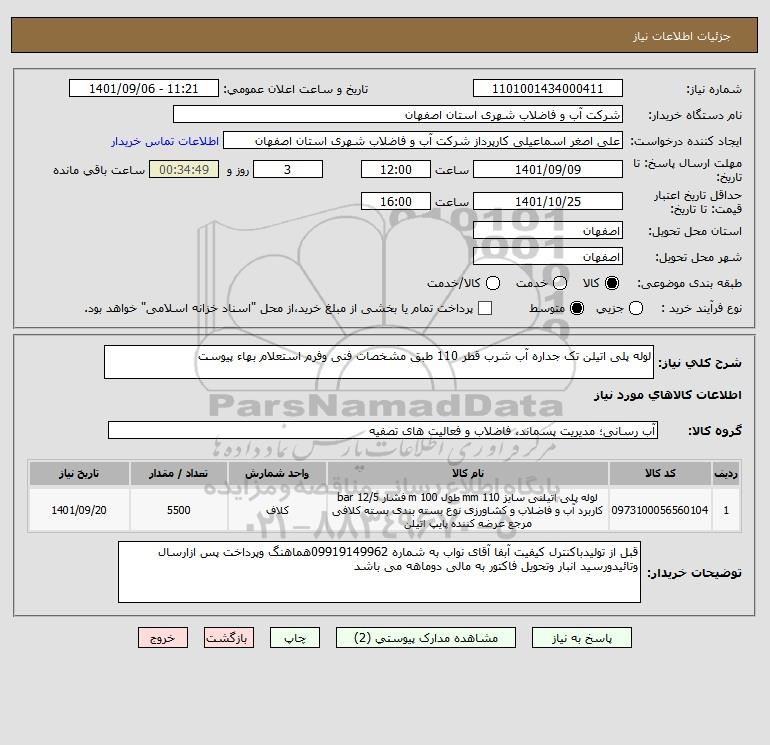Click the نام کالا column header

pyautogui.click(x=468, y=473)
